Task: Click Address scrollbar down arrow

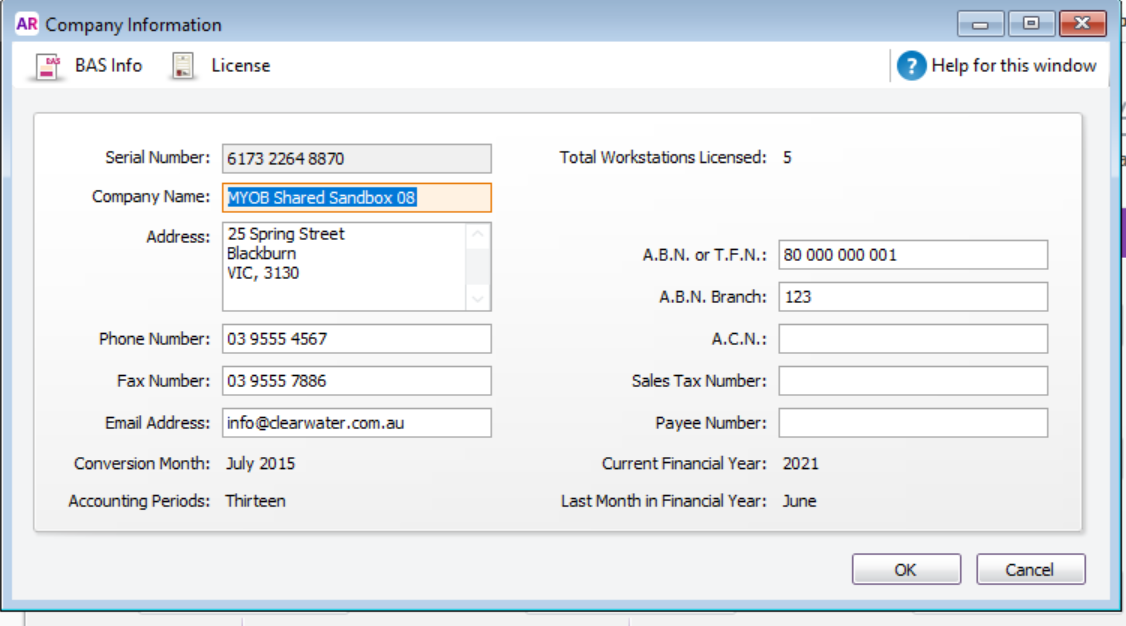Action: (x=478, y=298)
